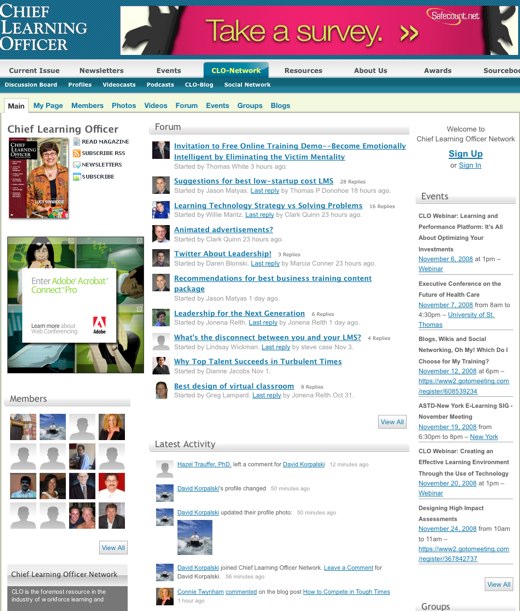
Task: Open Connie Twynham's activity avatar
Action: [x=164, y=597]
